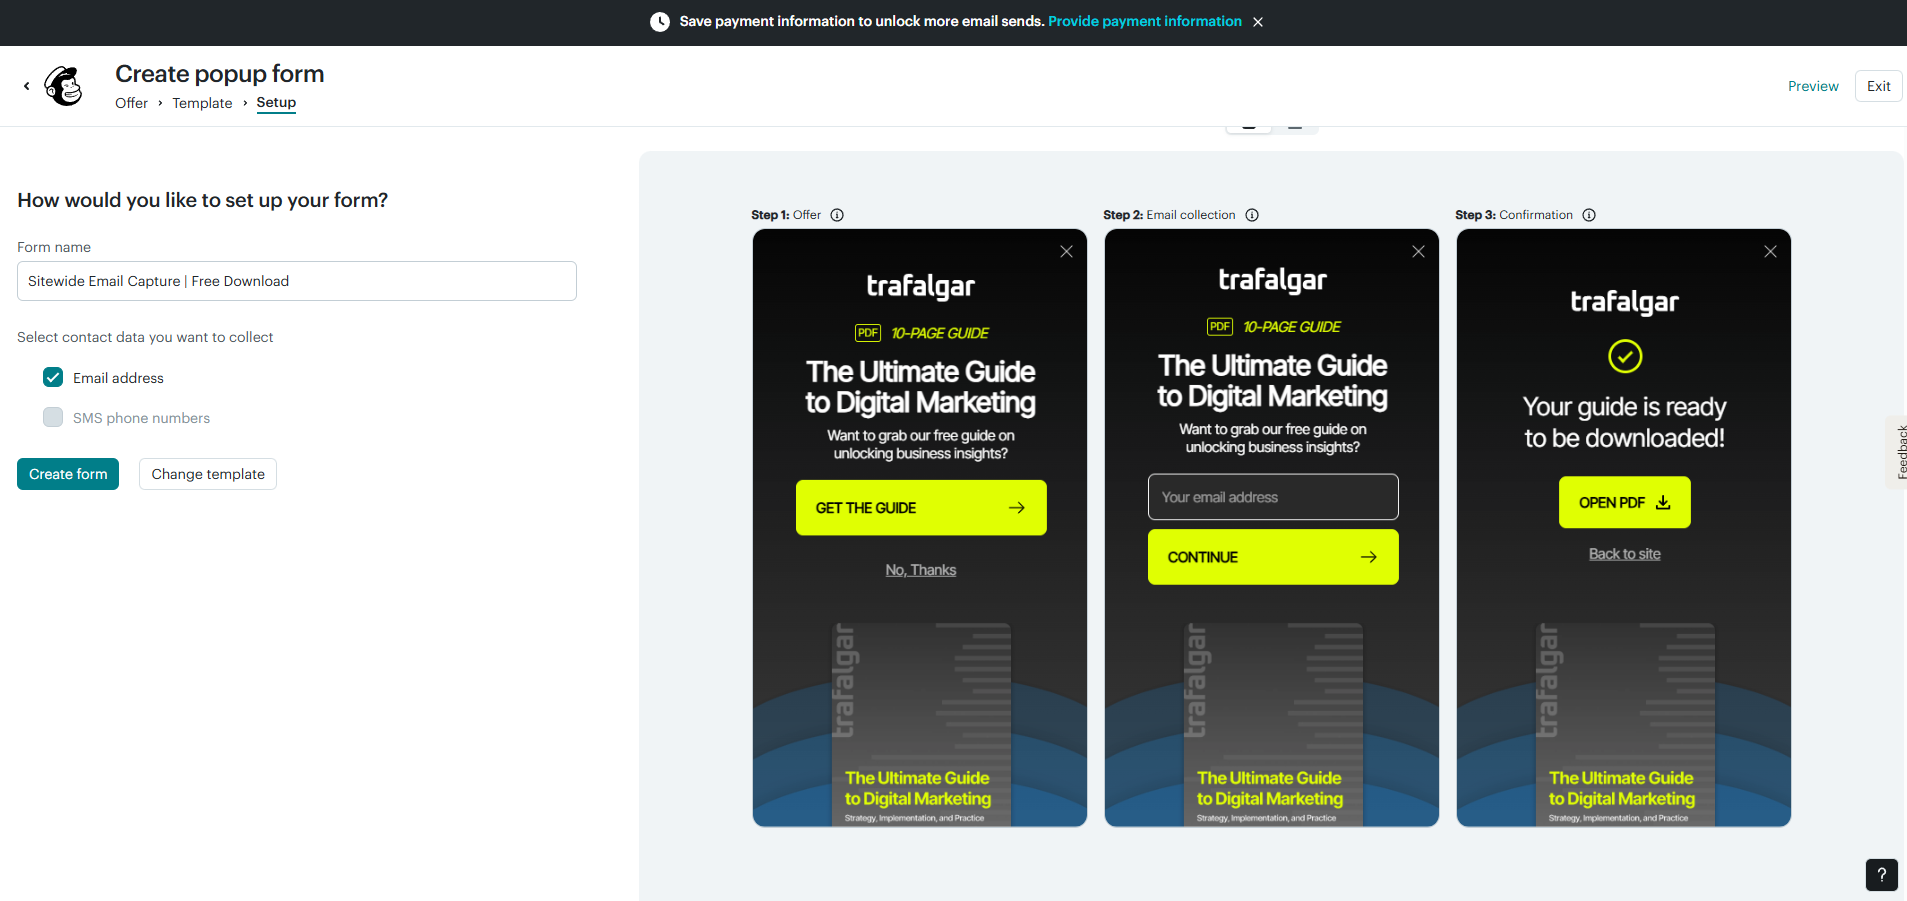Click the Change template button
This screenshot has width=1907, height=901.
point(208,474)
